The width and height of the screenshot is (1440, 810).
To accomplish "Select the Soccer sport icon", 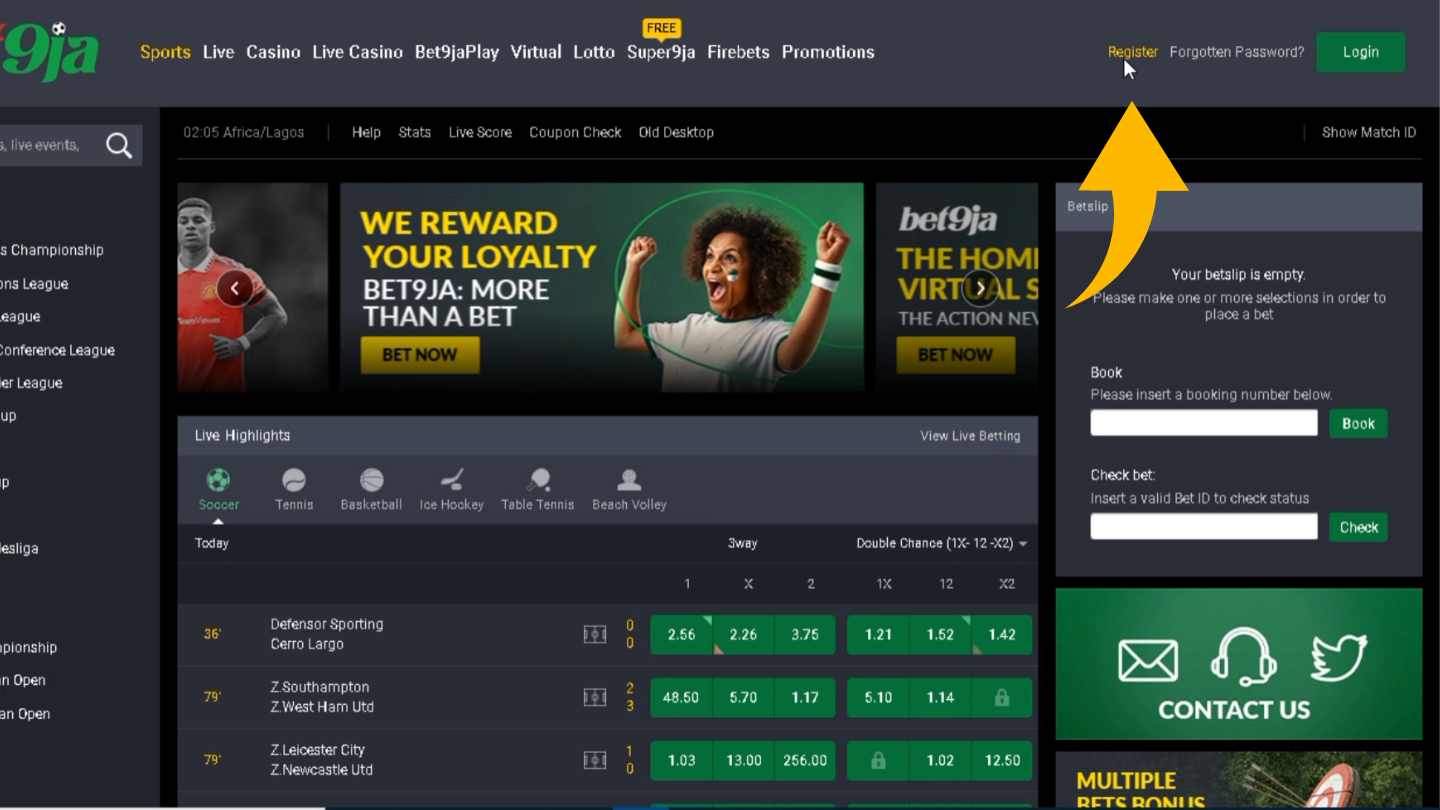I will [x=218, y=480].
